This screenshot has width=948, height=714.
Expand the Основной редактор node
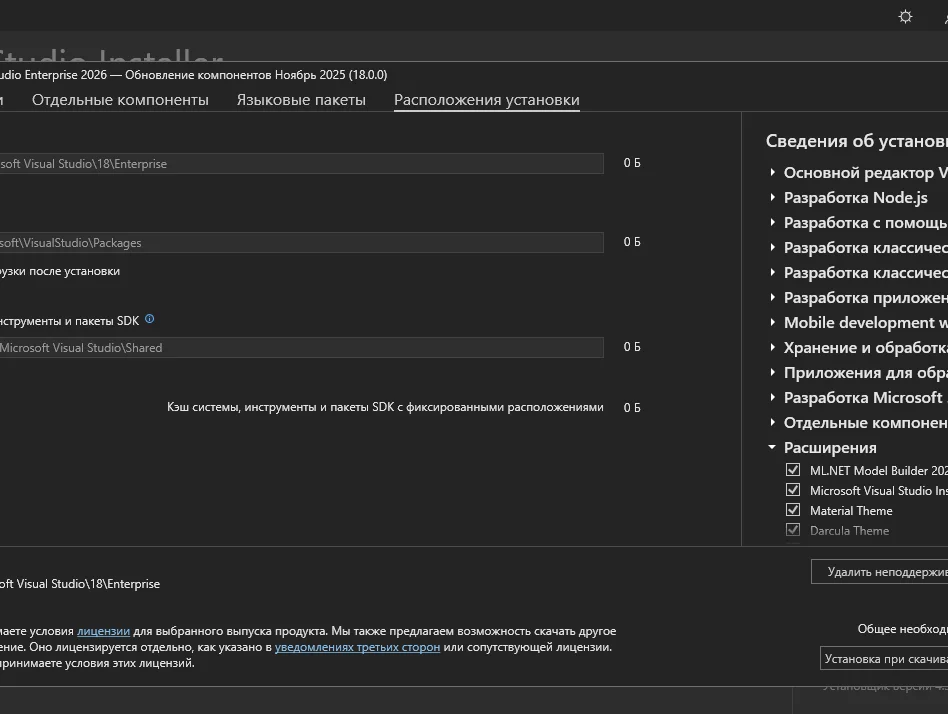[773, 173]
